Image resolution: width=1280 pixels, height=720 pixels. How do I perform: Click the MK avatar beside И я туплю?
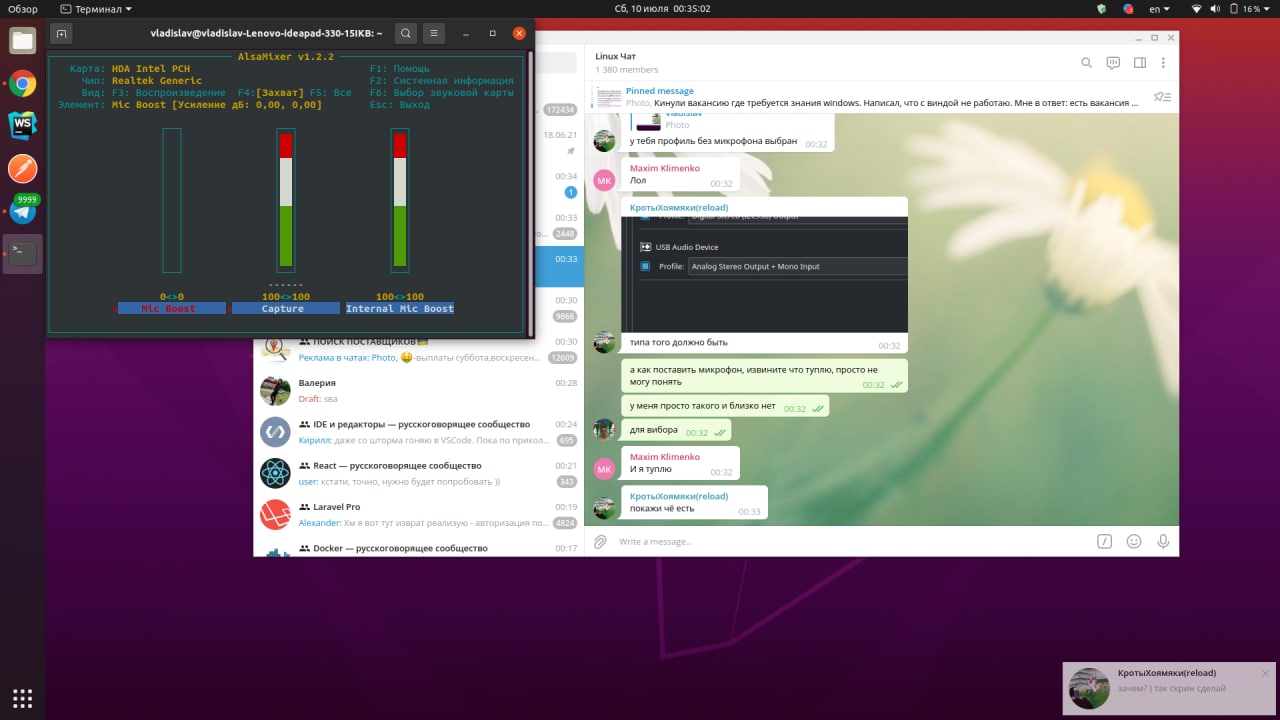tap(604, 468)
